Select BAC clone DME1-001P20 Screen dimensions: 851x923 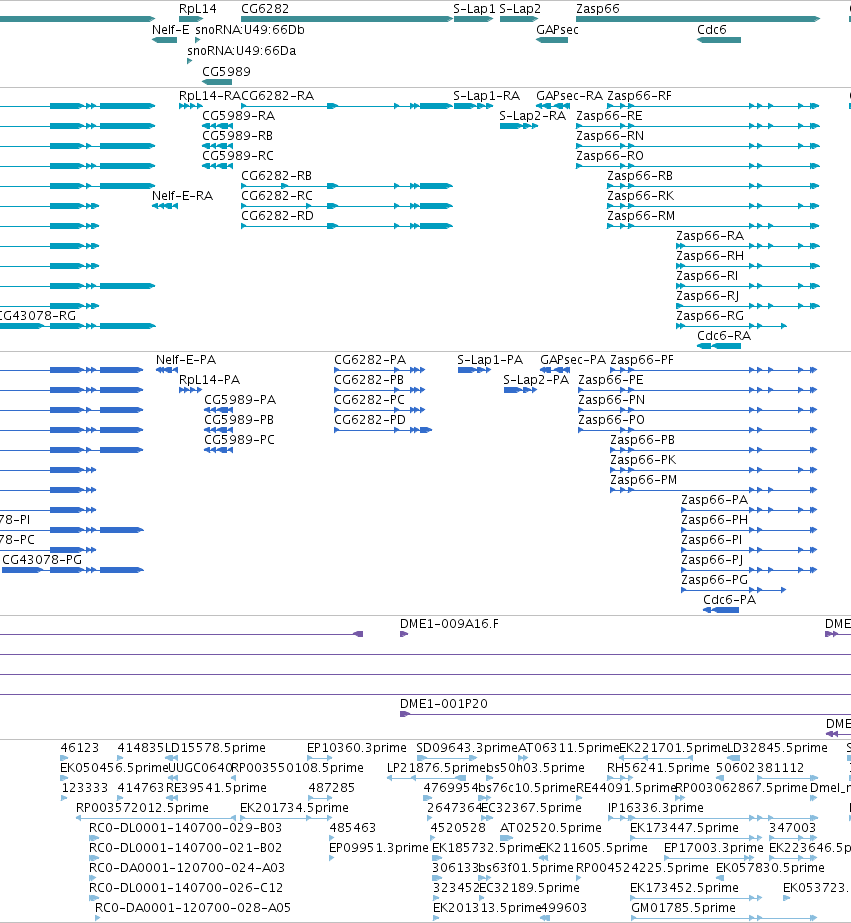point(444,704)
